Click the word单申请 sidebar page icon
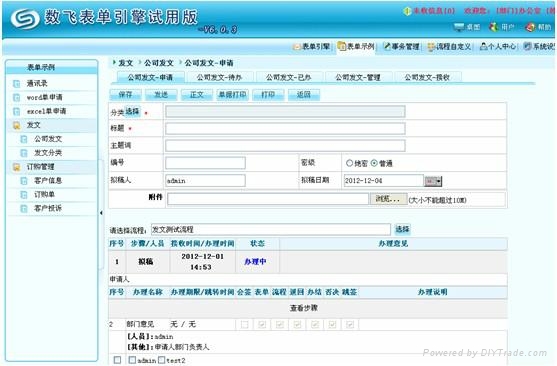Screen dimensions: 557x366 pyautogui.click(x=16, y=98)
